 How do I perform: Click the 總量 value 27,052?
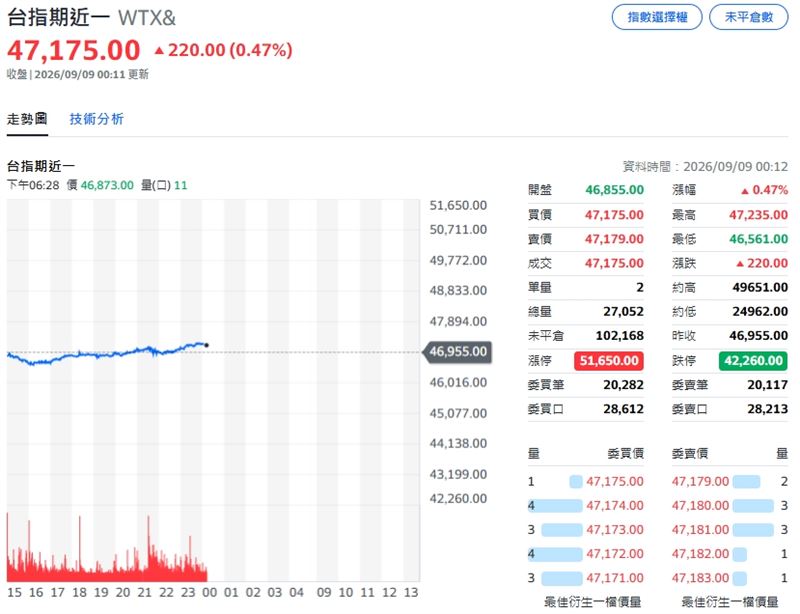click(623, 311)
